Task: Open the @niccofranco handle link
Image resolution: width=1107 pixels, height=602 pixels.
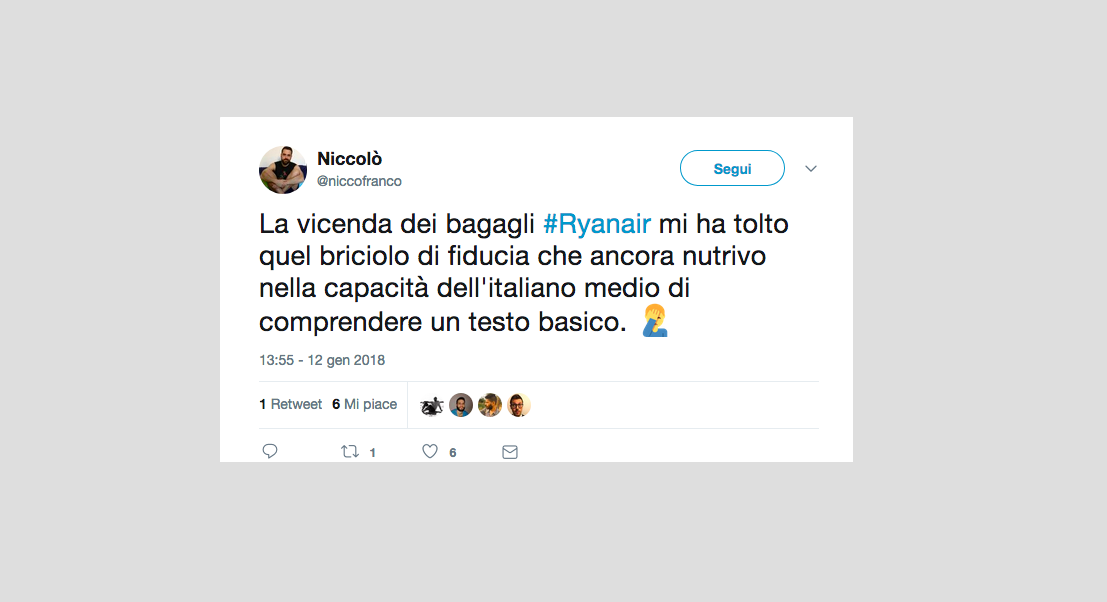Action: [x=359, y=181]
